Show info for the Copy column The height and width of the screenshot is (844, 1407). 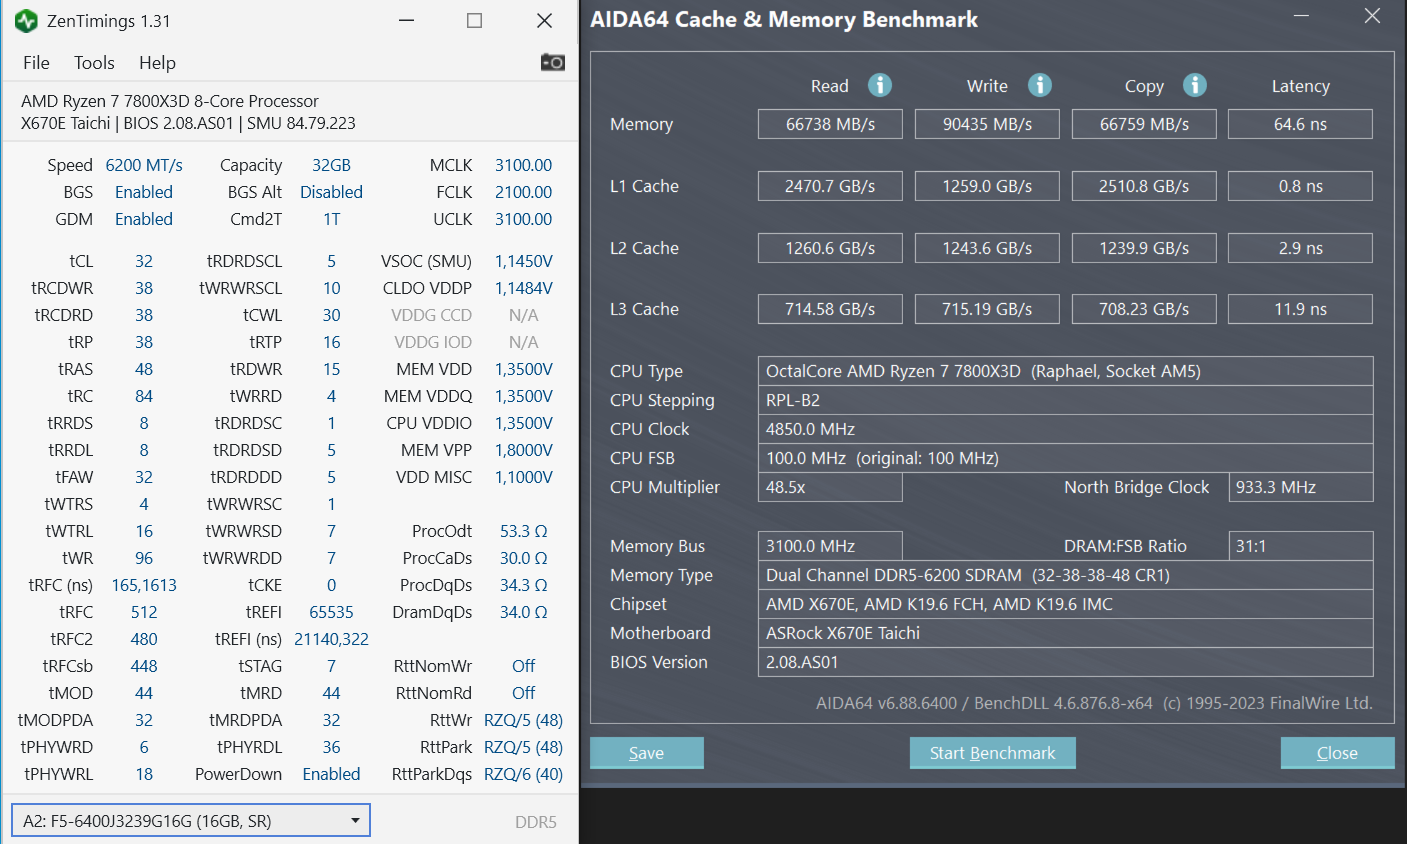(1195, 85)
